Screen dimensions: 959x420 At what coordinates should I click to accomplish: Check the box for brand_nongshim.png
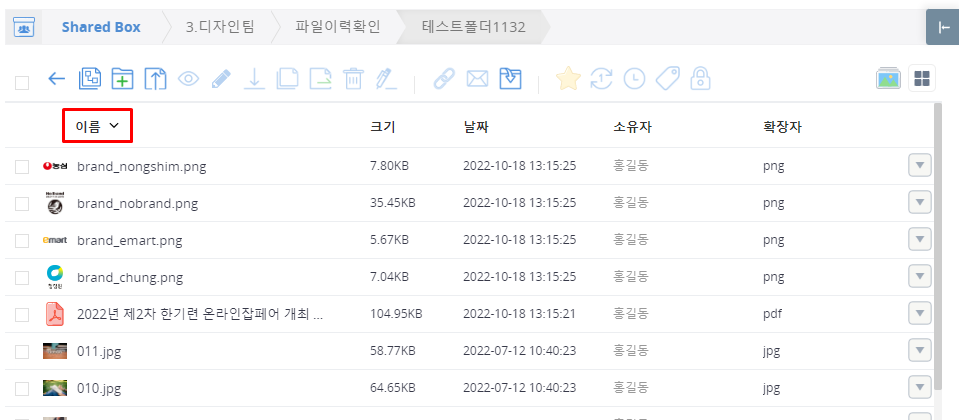point(22,167)
